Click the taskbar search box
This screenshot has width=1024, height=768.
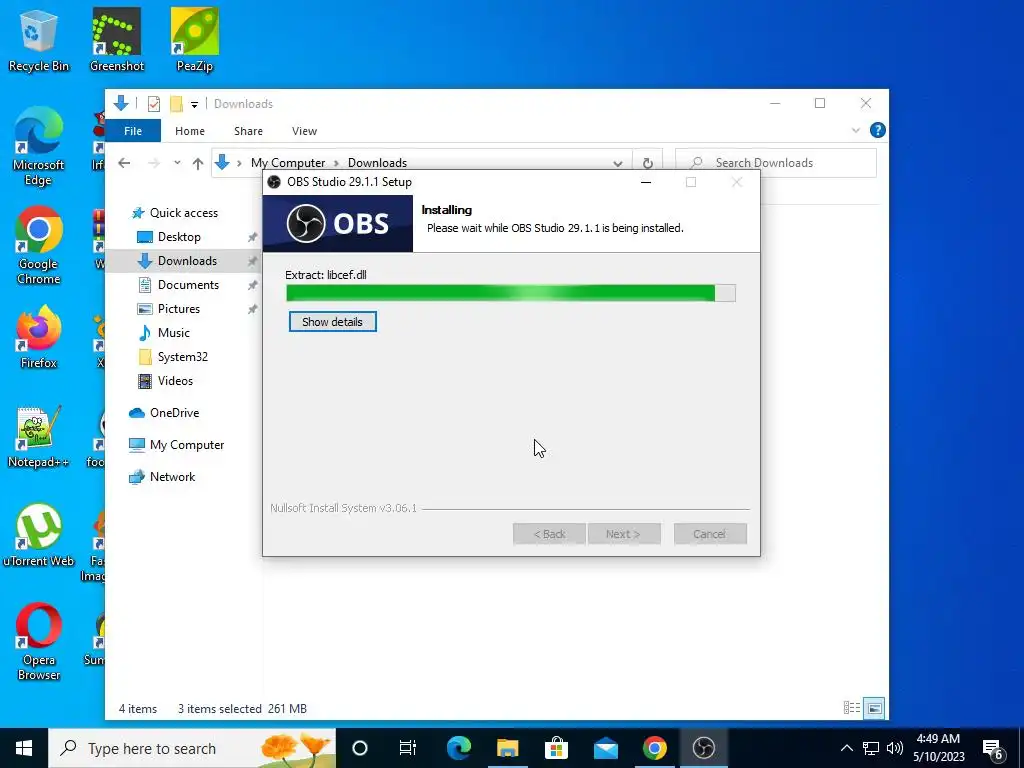point(192,748)
